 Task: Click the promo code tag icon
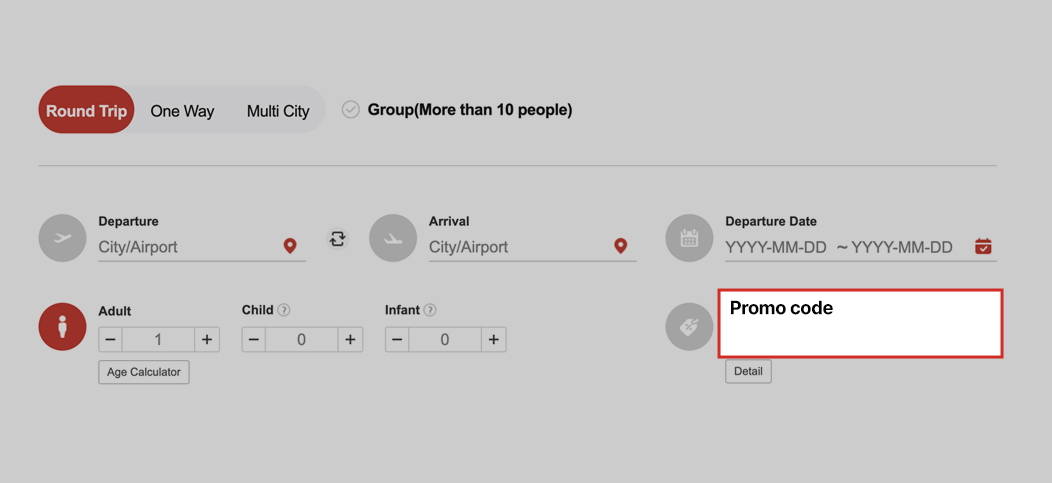click(689, 327)
